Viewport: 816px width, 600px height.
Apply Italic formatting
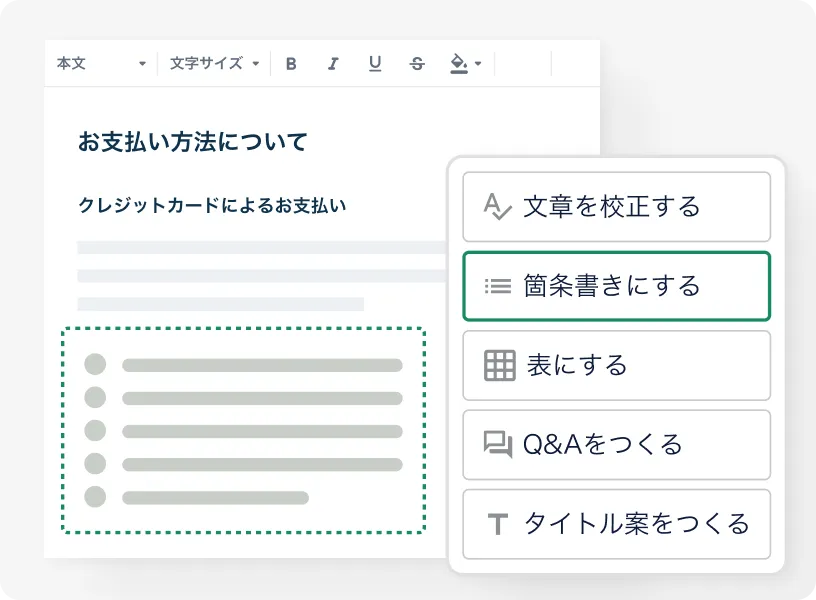pyautogui.click(x=333, y=64)
